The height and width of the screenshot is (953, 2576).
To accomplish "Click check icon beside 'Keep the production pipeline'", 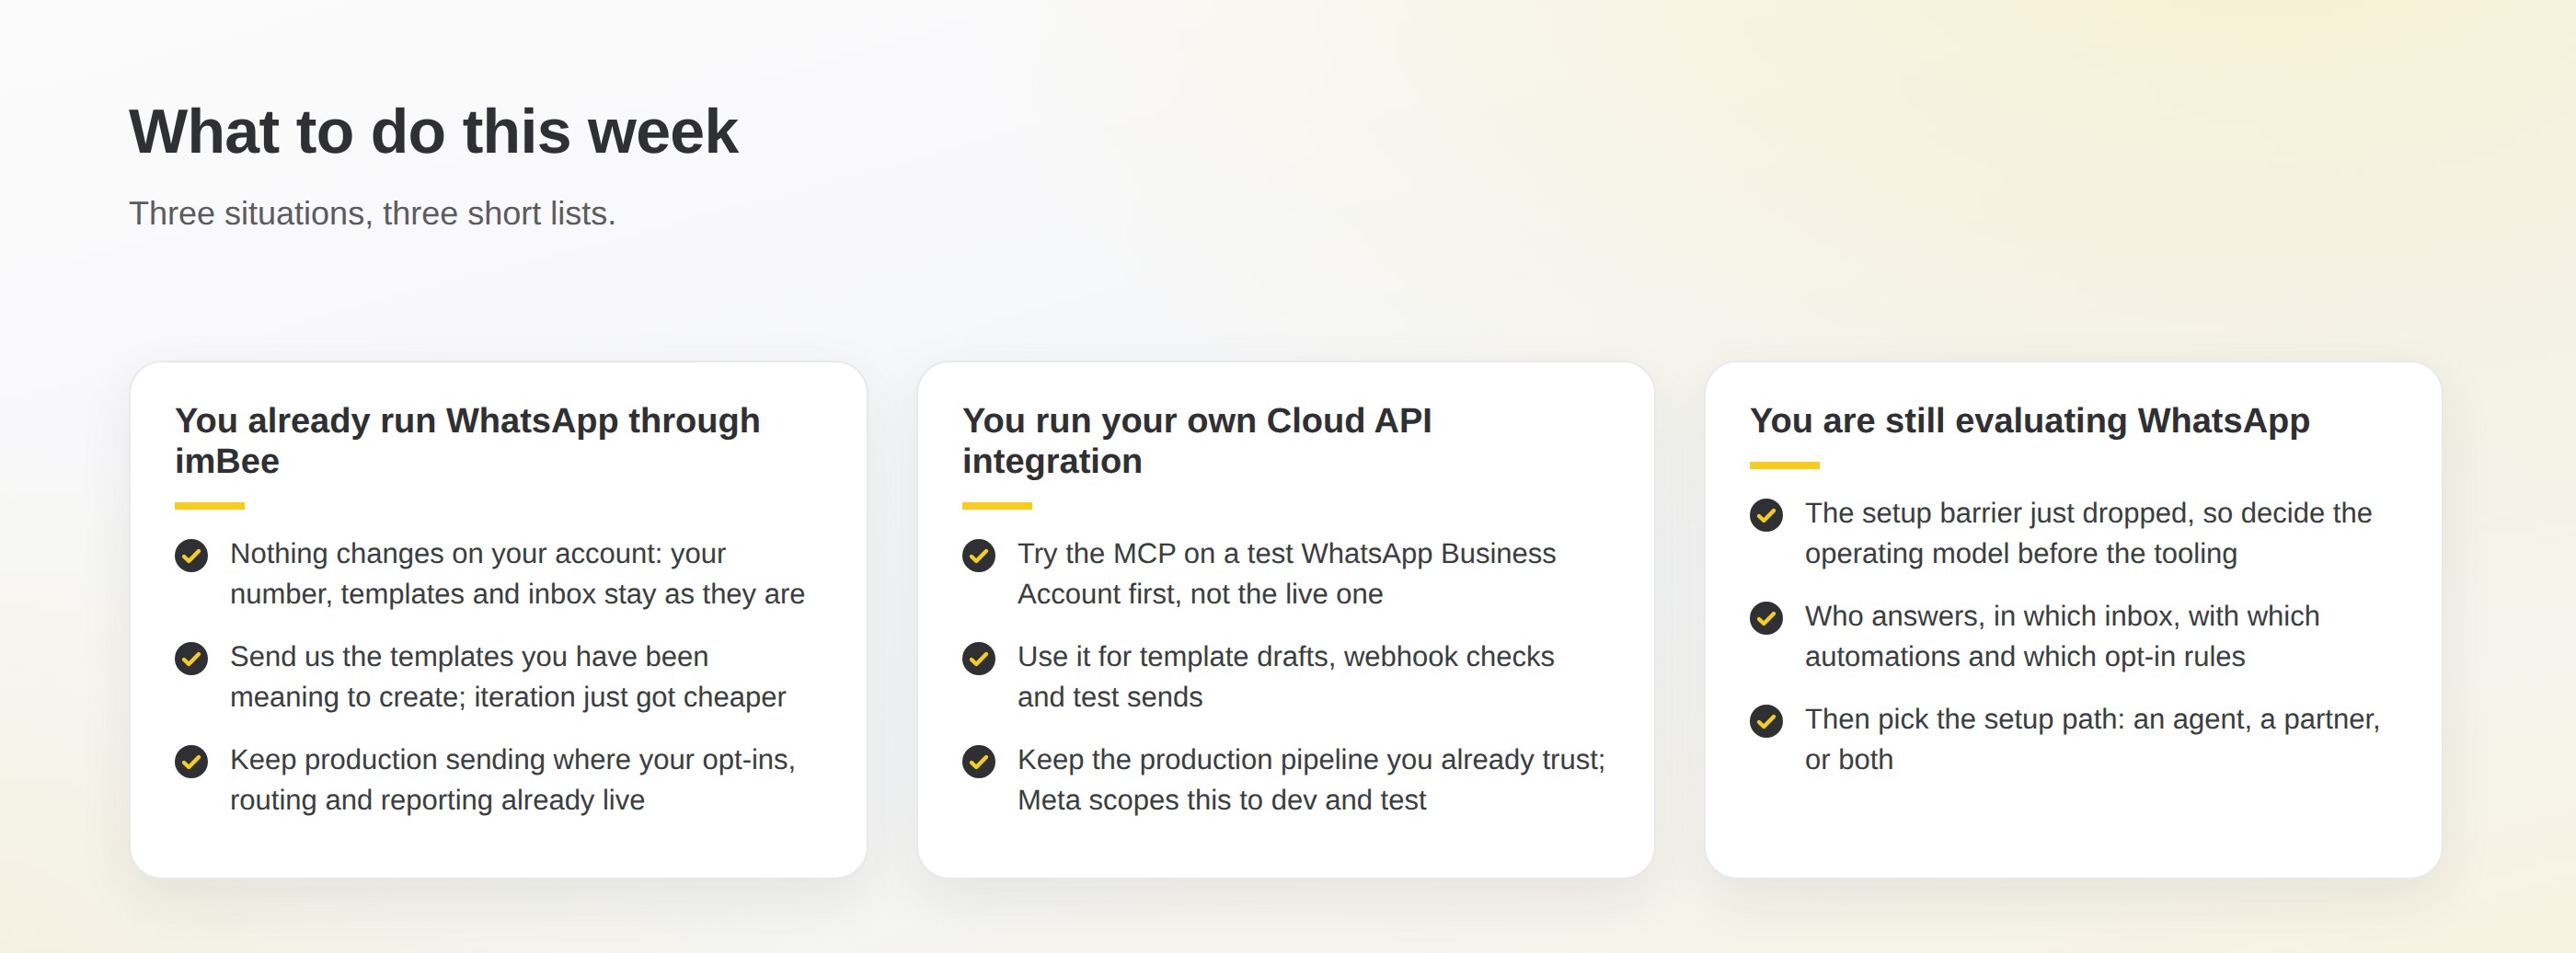I will coord(978,761).
